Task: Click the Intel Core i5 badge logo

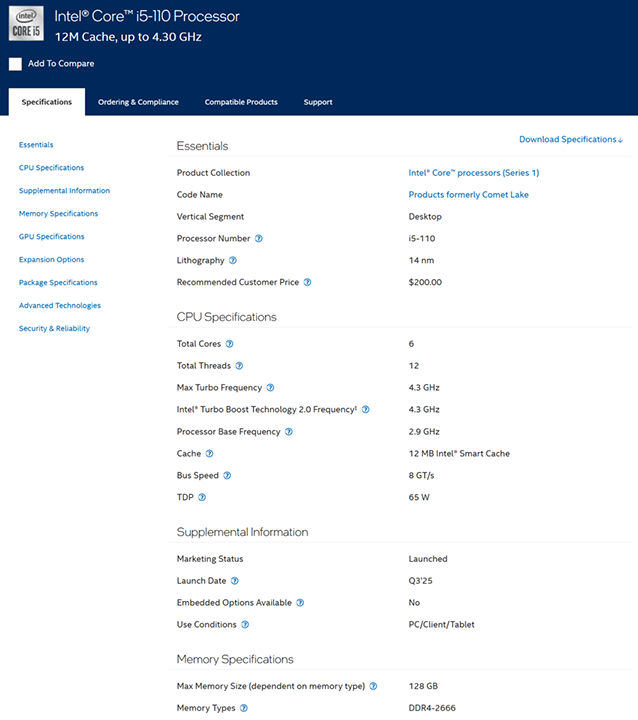Action: [26, 23]
